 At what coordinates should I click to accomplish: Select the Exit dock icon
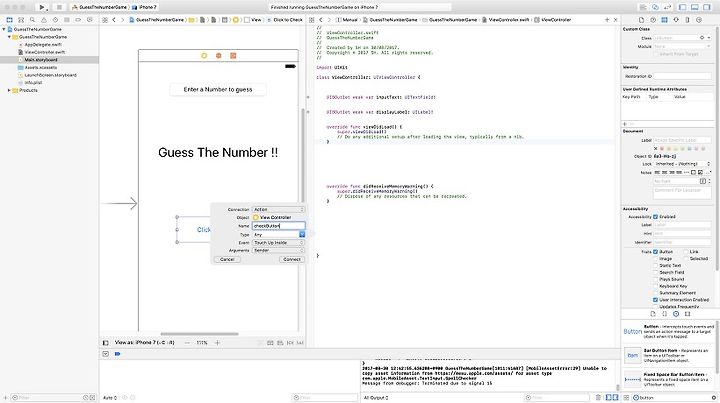click(x=233, y=56)
